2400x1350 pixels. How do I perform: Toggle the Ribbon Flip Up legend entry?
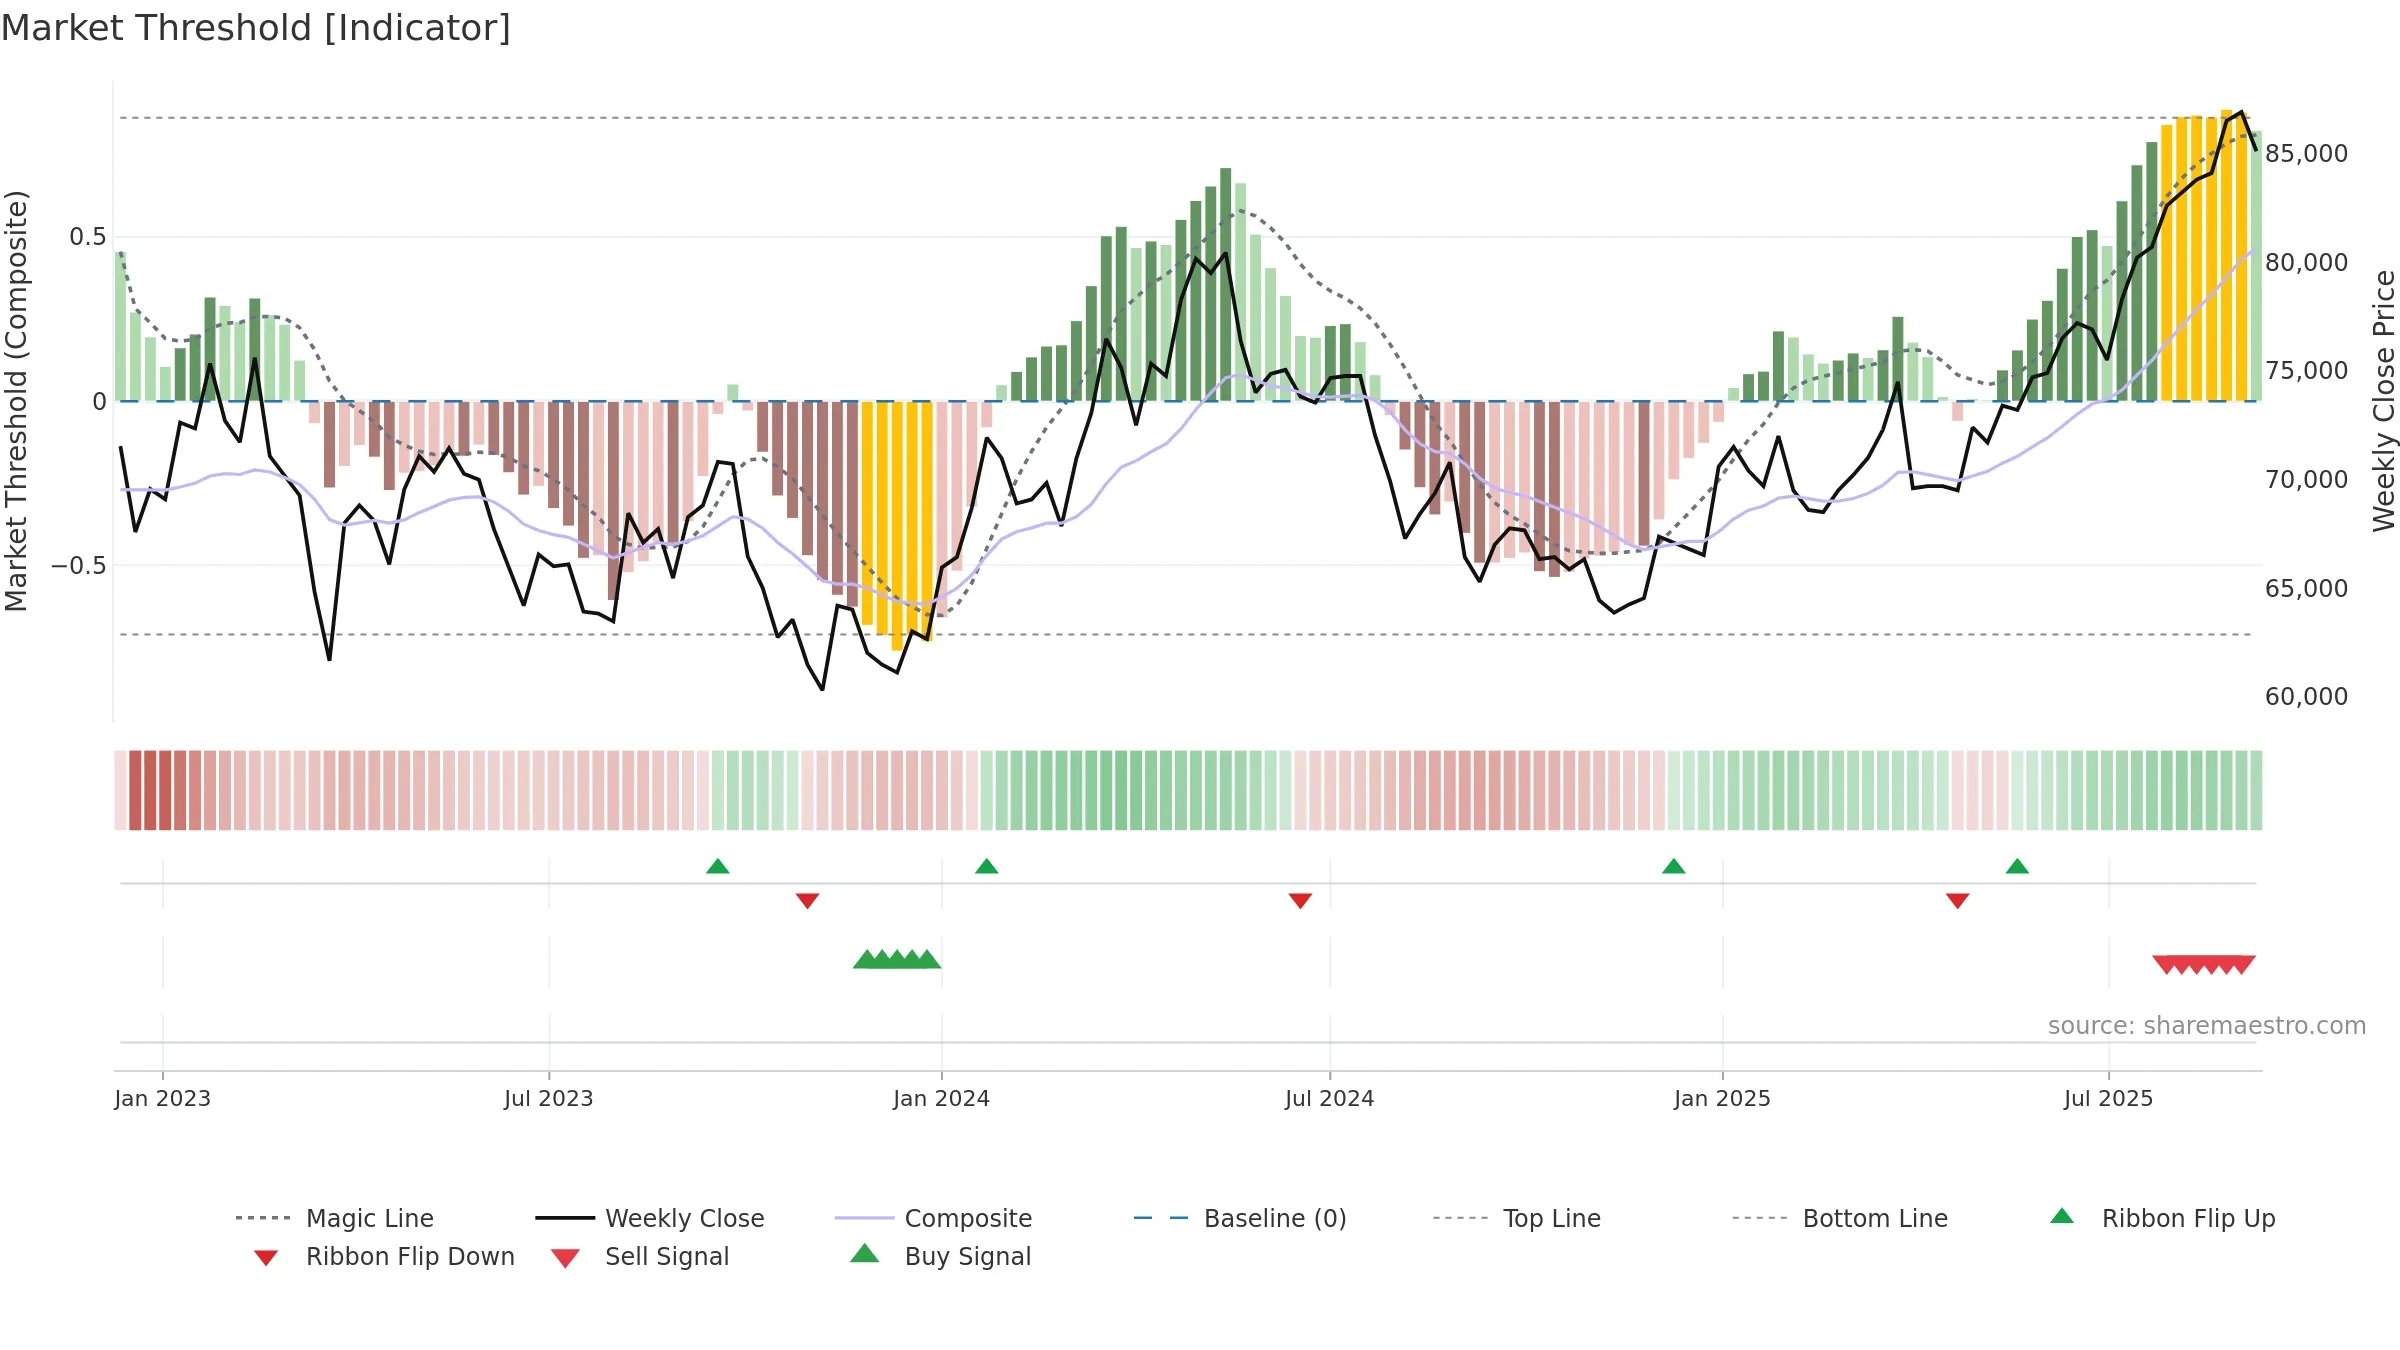tap(2162, 1218)
